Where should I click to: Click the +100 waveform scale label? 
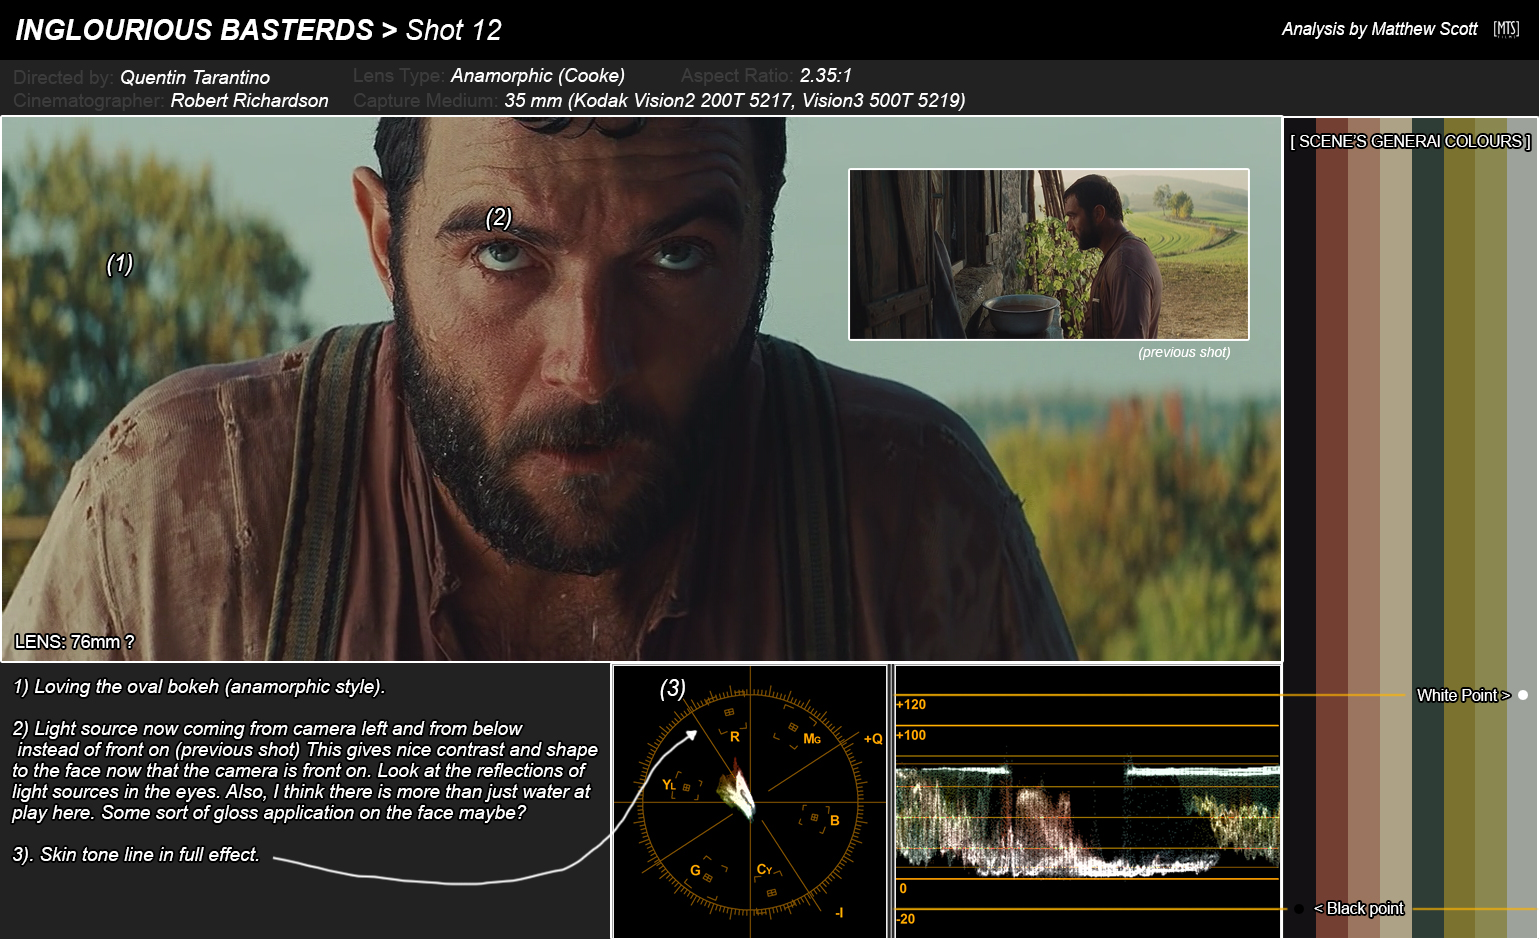pyautogui.click(x=911, y=735)
